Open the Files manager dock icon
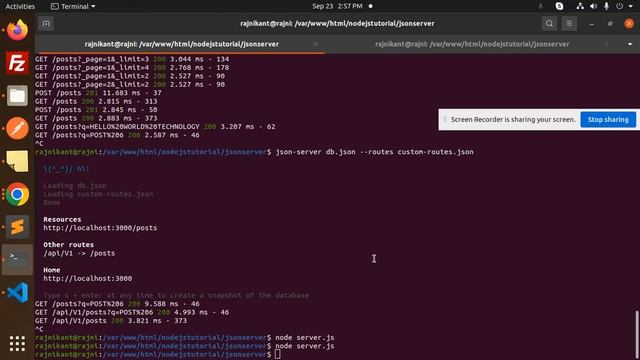 coord(17,96)
